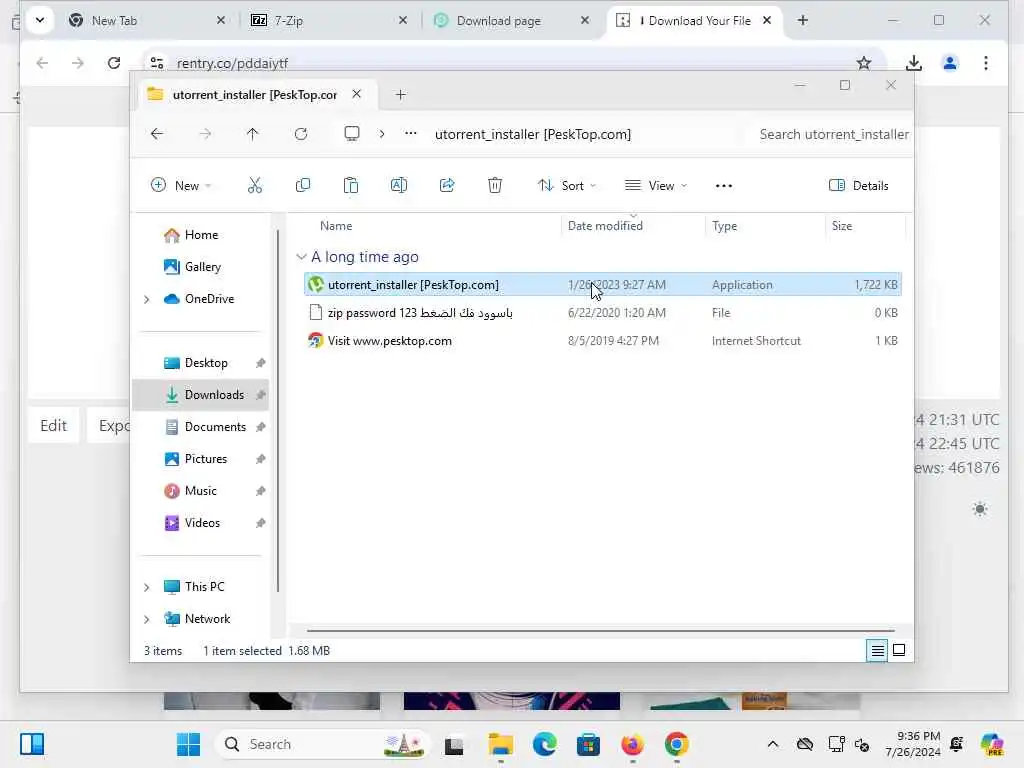Select utorrent_installer [PeskTop.com] application file
1024x768 pixels.
click(603, 285)
